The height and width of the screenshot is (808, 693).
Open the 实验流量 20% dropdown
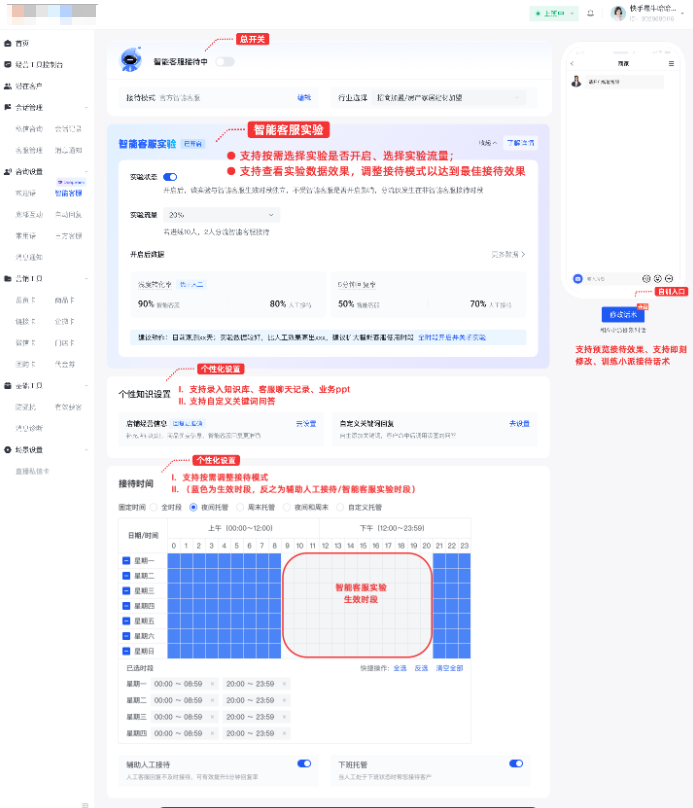click(x=222, y=215)
